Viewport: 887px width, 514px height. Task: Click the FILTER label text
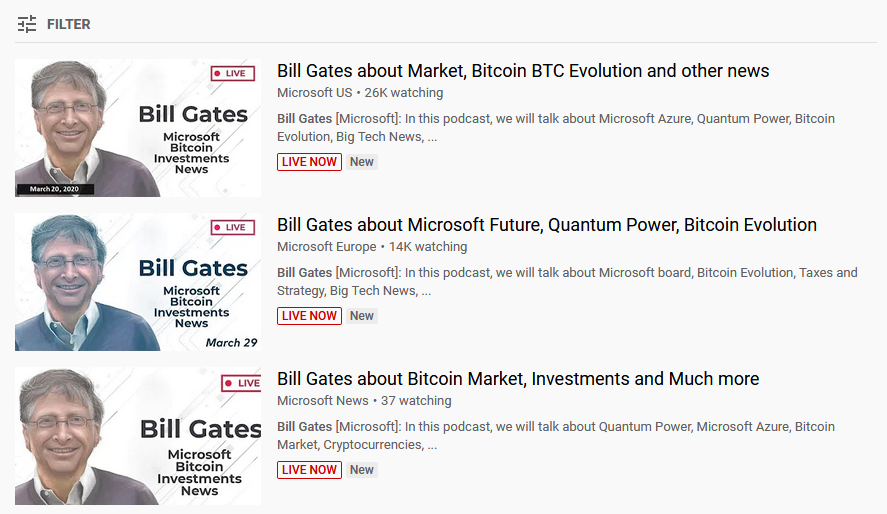click(x=69, y=24)
